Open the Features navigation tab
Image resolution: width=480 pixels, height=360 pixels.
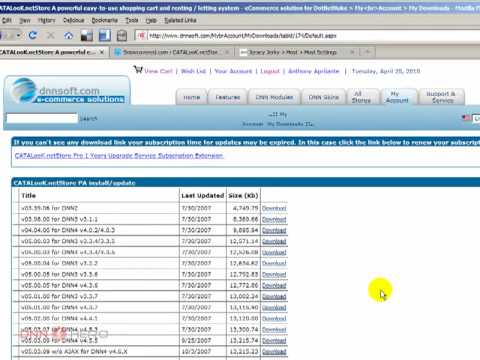[228, 97]
